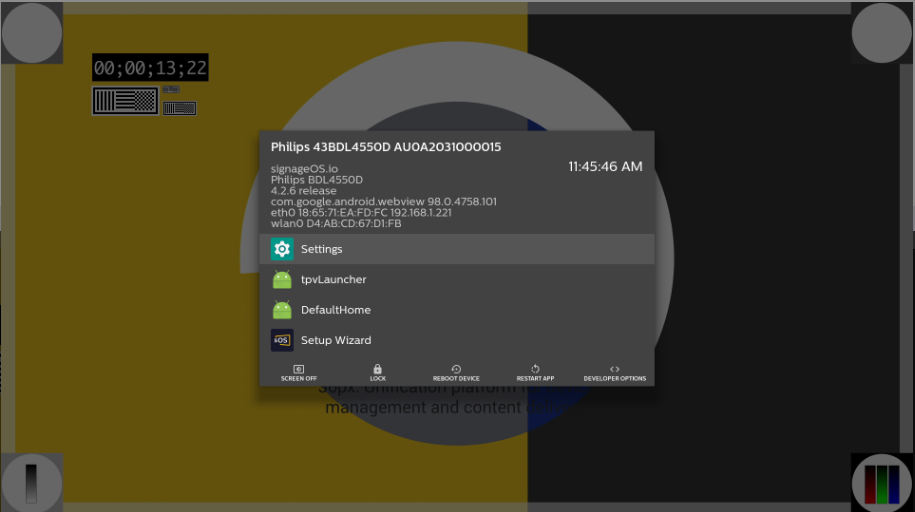This screenshot has width=915, height=512.
Task: Click the top-right gray corner circle
Action: (x=882, y=33)
